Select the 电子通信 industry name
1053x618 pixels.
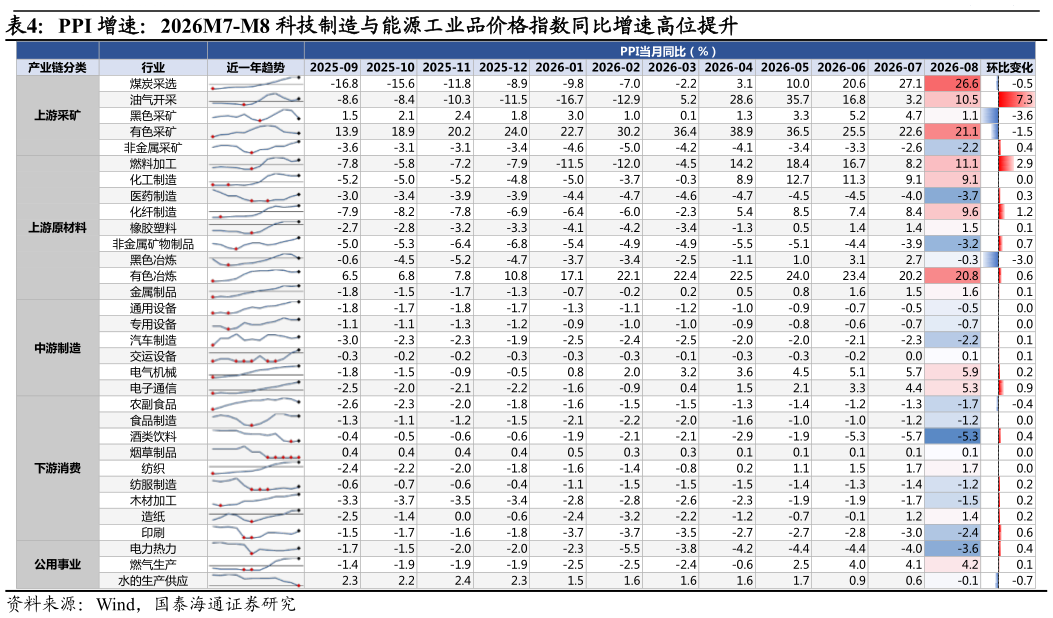tap(153, 388)
